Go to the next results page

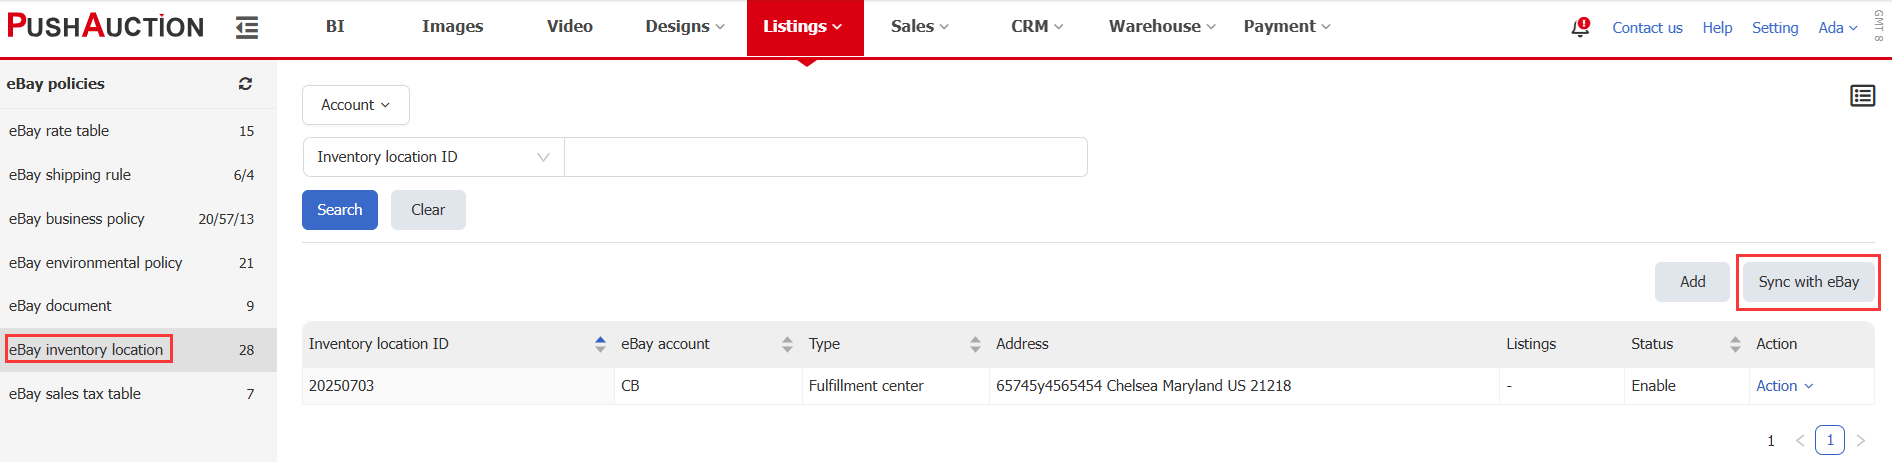(1861, 440)
